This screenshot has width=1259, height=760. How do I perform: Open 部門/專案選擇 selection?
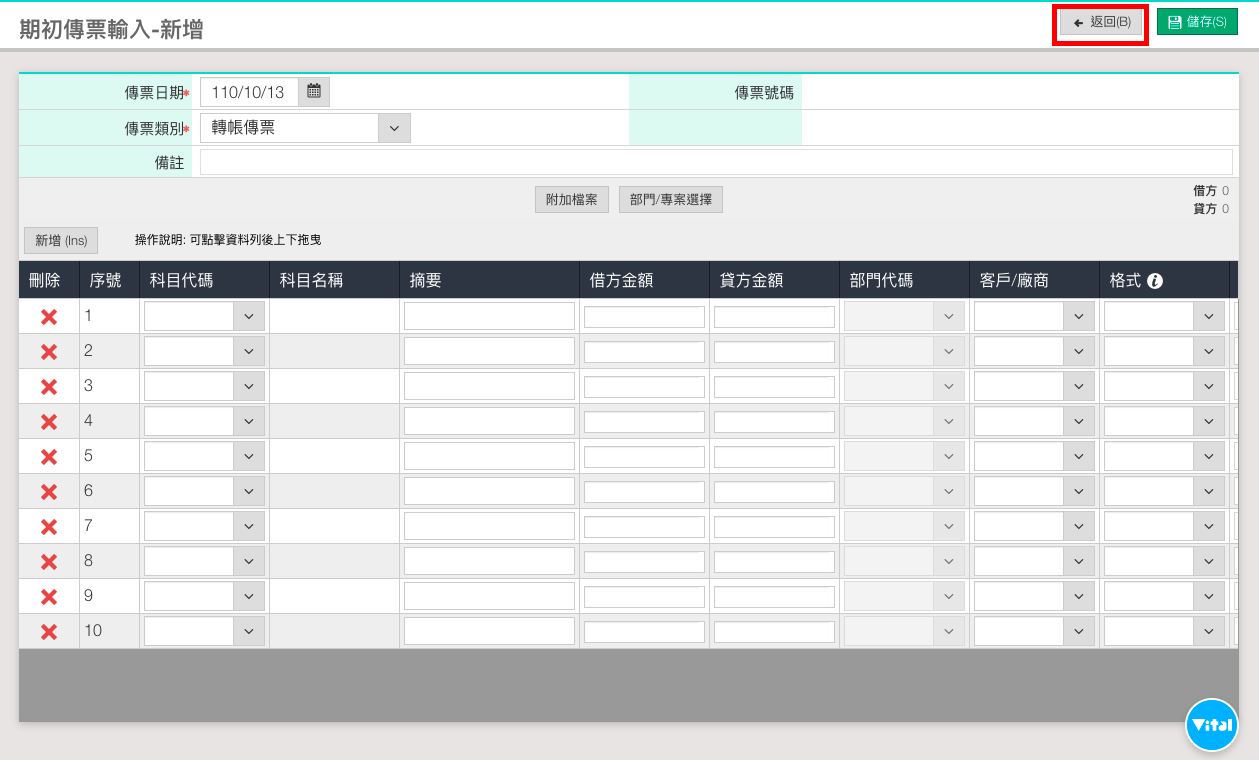(x=670, y=200)
